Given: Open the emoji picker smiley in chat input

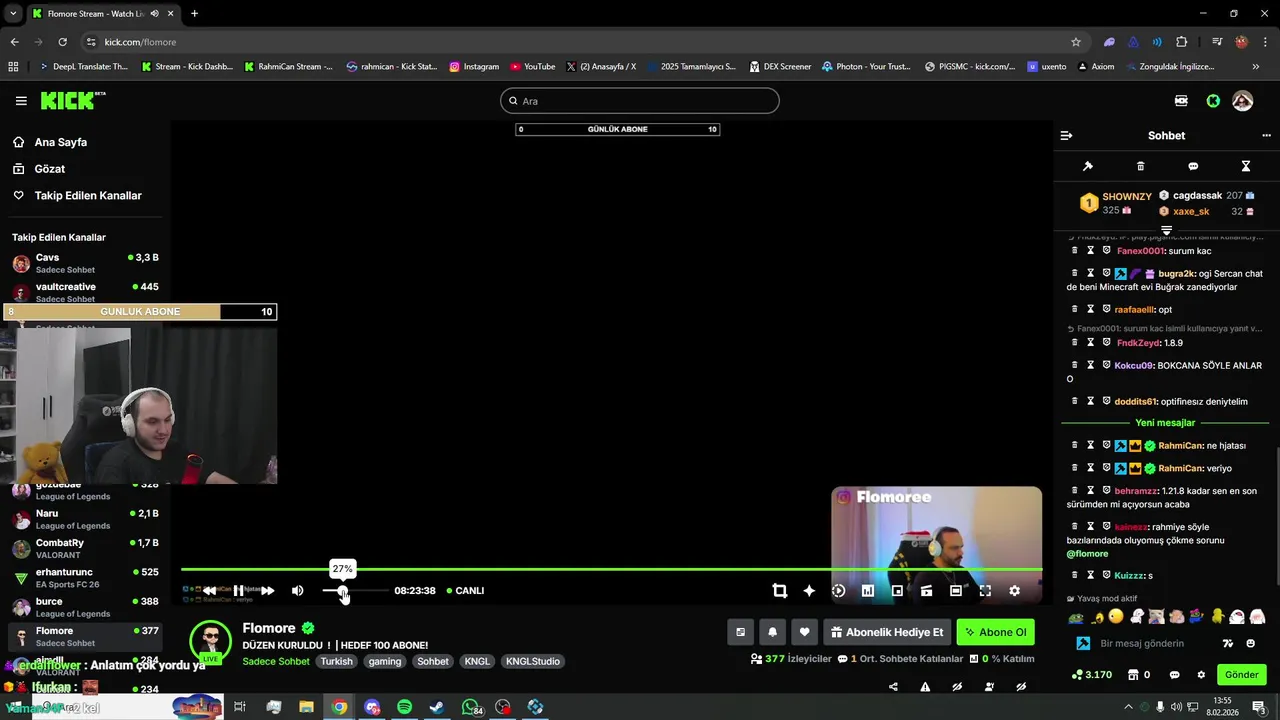Looking at the screenshot, I should pos(1250,644).
